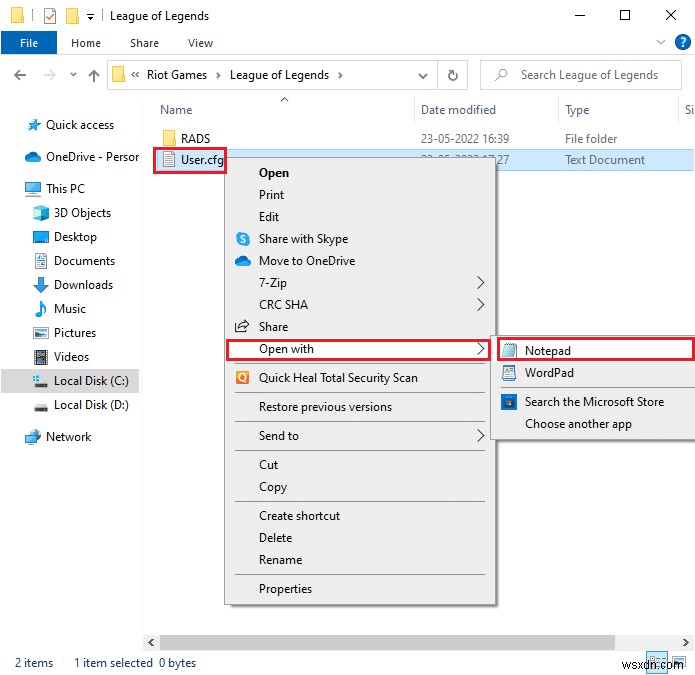Click the Help question mark icon
695x675 pixels.
point(679,43)
